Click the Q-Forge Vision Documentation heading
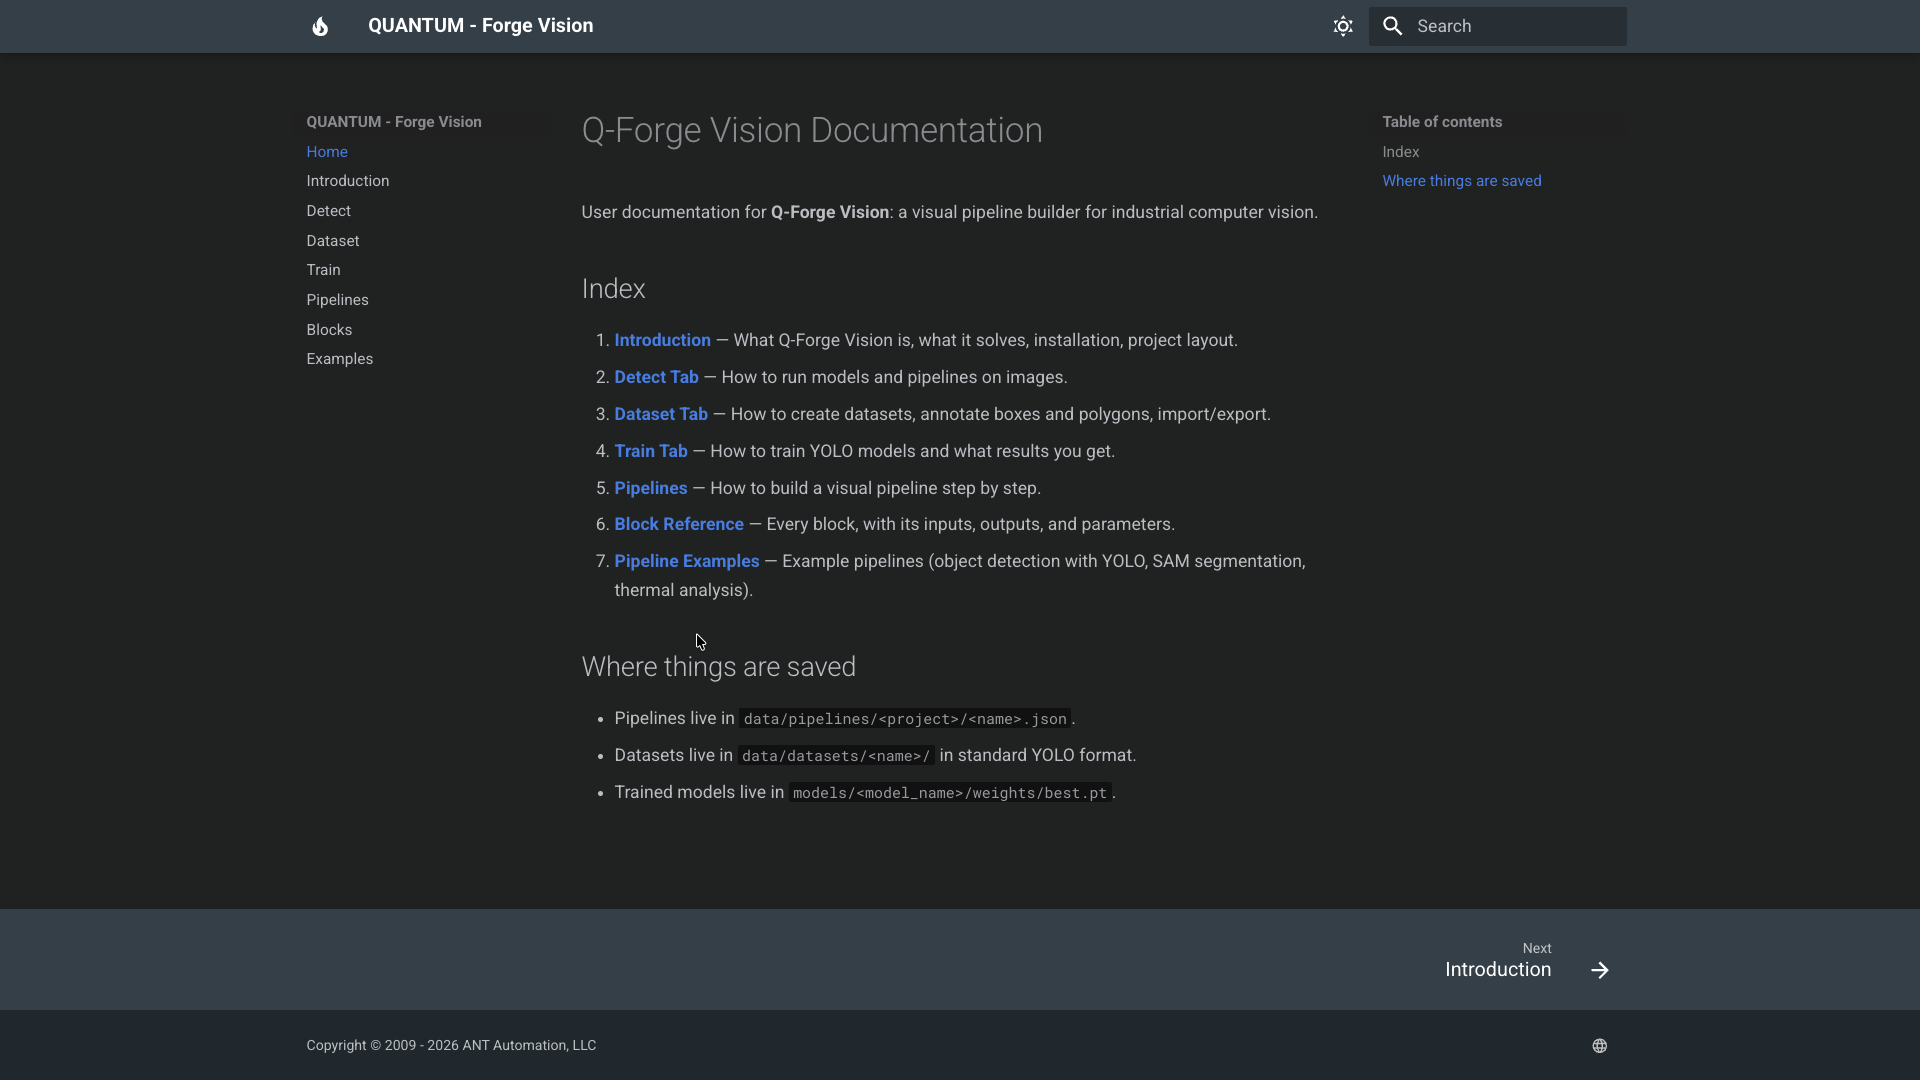1920x1080 pixels. click(x=812, y=130)
